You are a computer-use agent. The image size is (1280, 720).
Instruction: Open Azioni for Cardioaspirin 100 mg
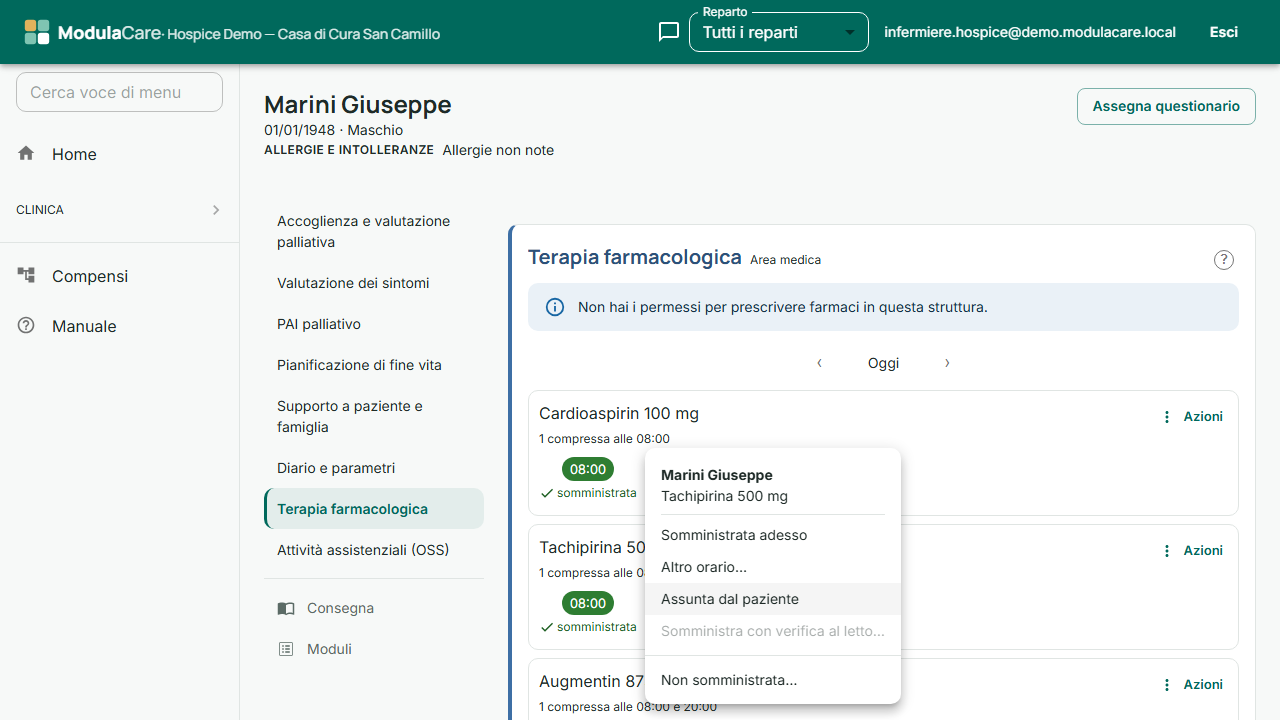tap(1193, 417)
